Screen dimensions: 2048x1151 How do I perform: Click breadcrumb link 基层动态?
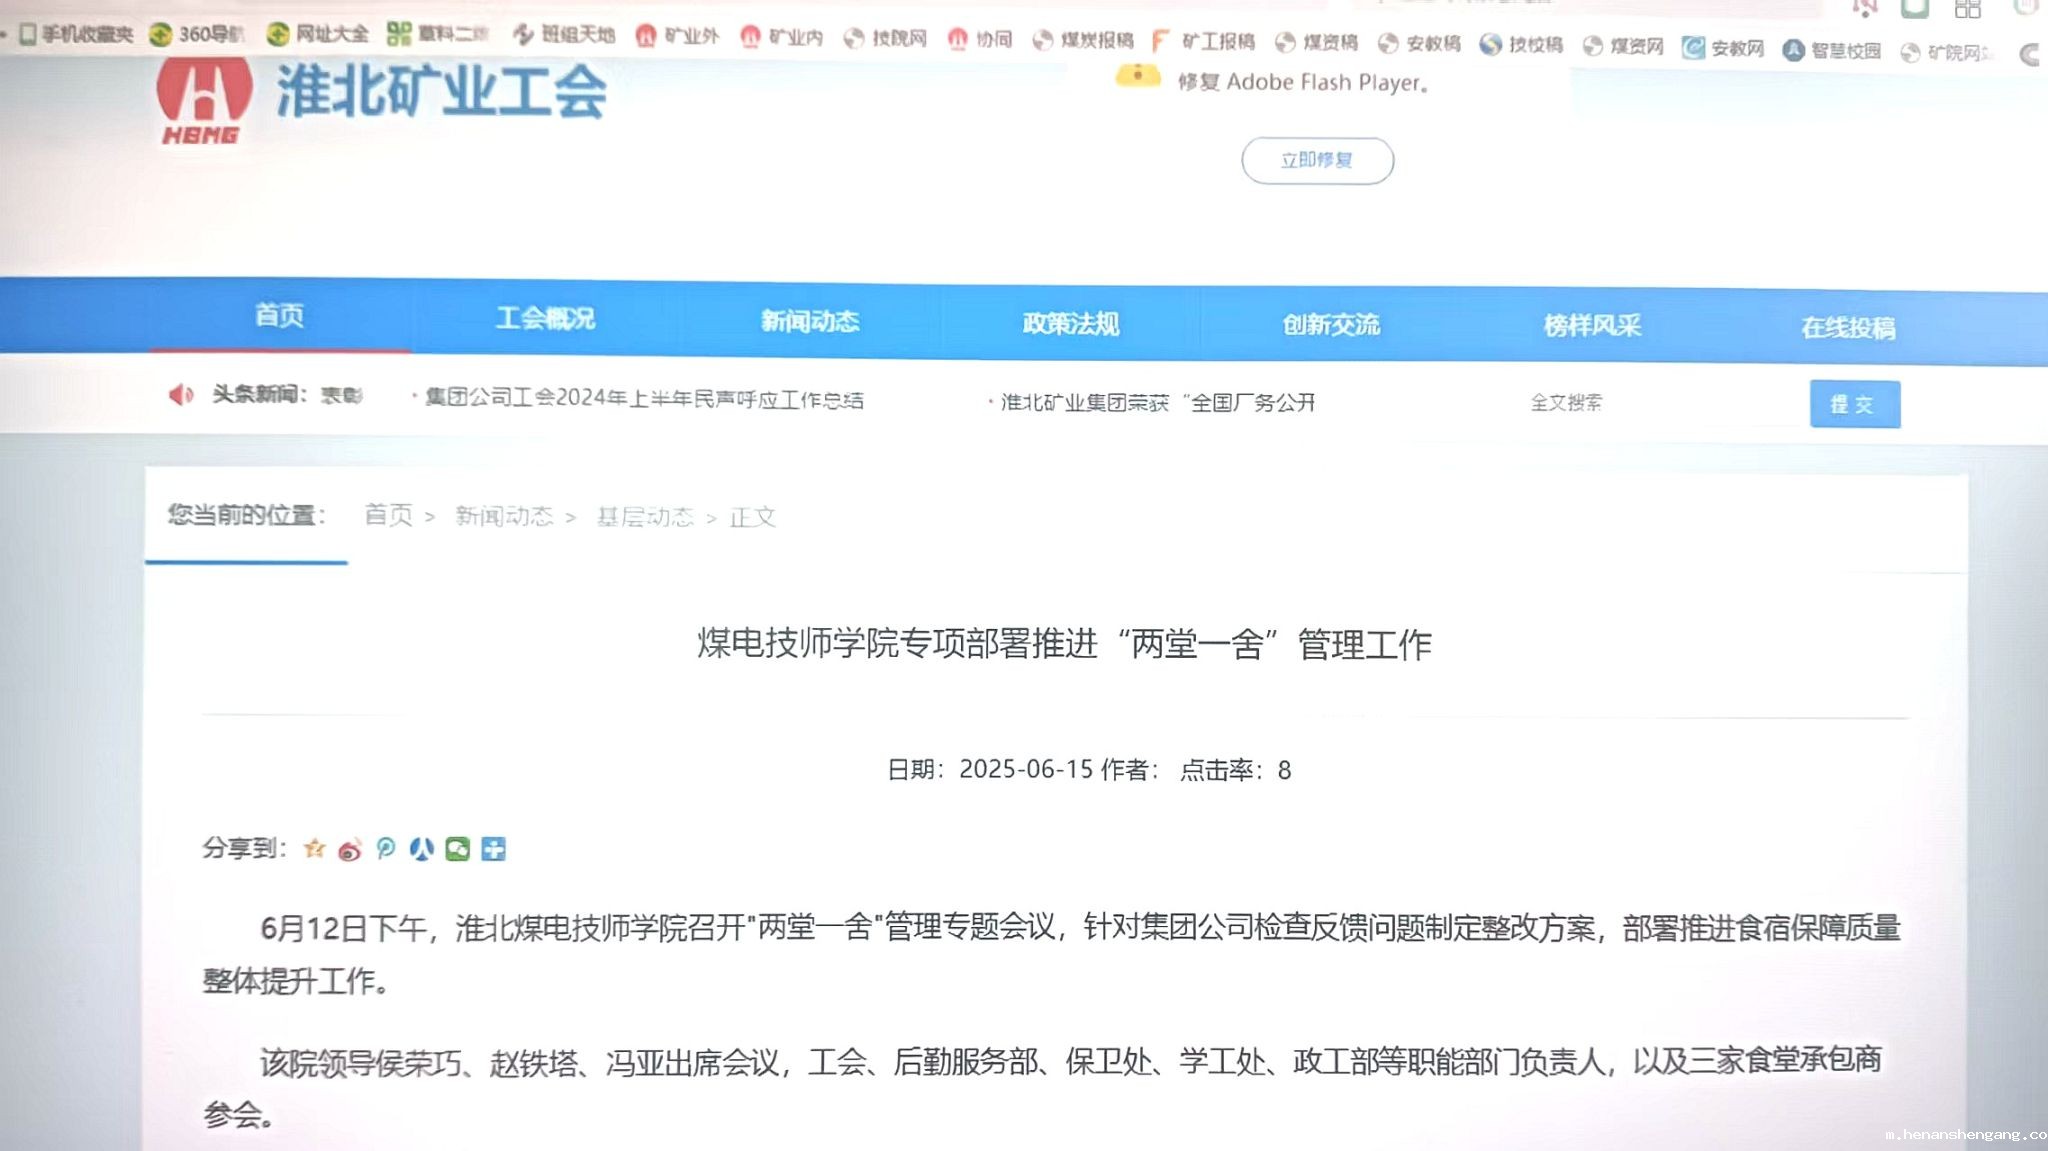click(x=645, y=517)
